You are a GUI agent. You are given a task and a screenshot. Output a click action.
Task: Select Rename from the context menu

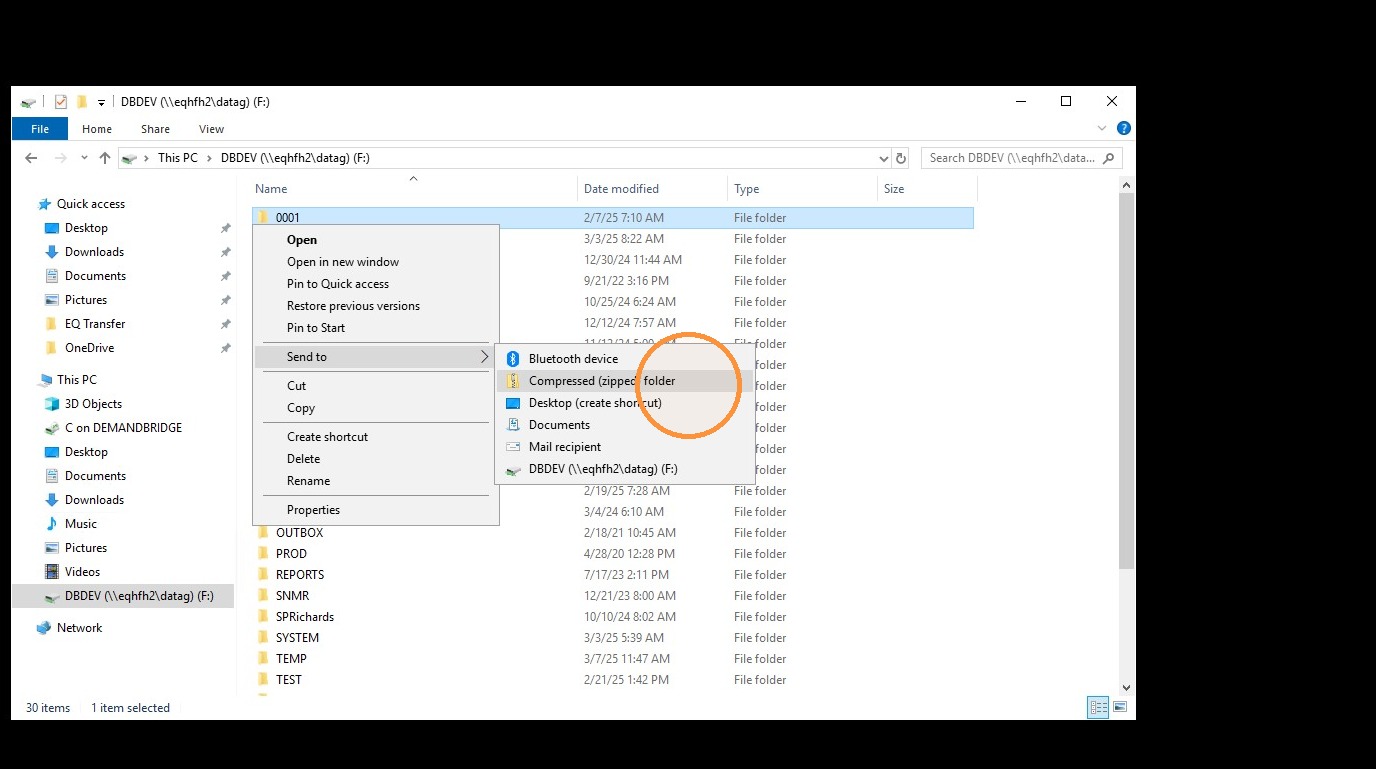[x=375, y=481]
